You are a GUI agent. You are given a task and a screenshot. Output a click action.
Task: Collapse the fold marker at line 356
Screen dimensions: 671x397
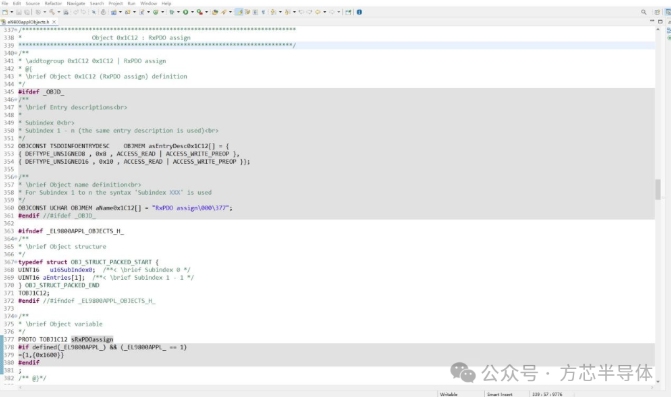pyautogui.click(x=16, y=177)
